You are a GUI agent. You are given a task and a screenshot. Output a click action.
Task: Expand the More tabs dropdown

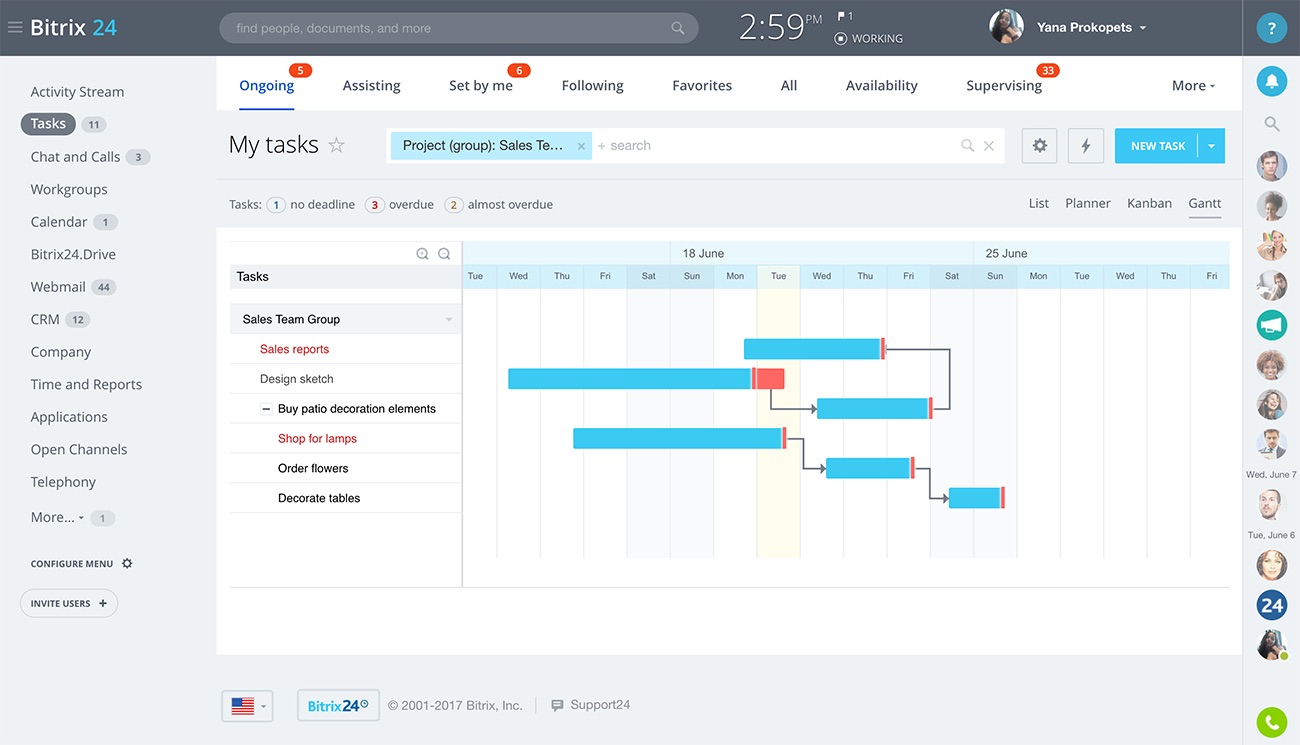1193,86
